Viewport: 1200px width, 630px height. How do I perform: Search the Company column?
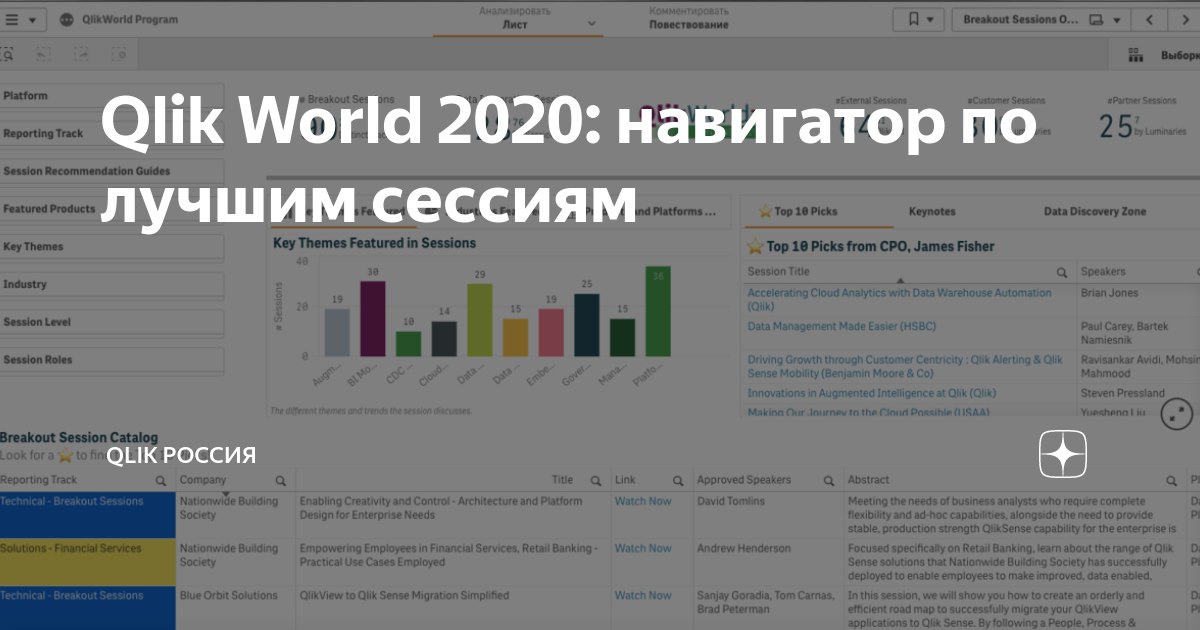click(280, 481)
